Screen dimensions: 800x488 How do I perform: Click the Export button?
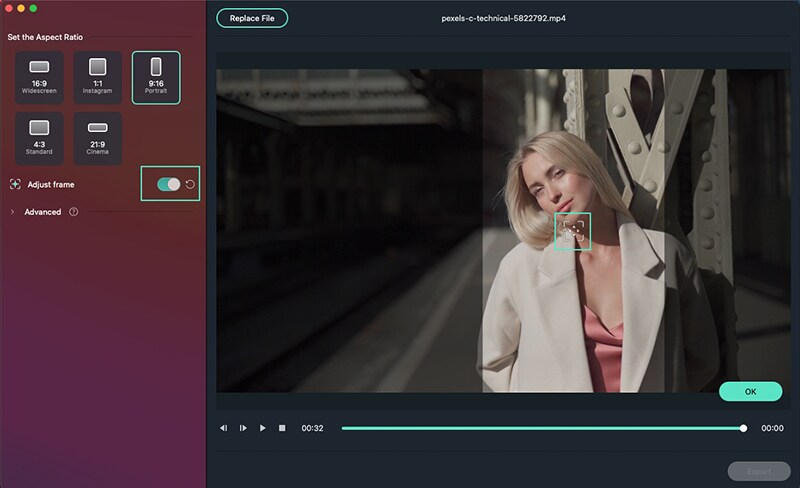[759, 471]
